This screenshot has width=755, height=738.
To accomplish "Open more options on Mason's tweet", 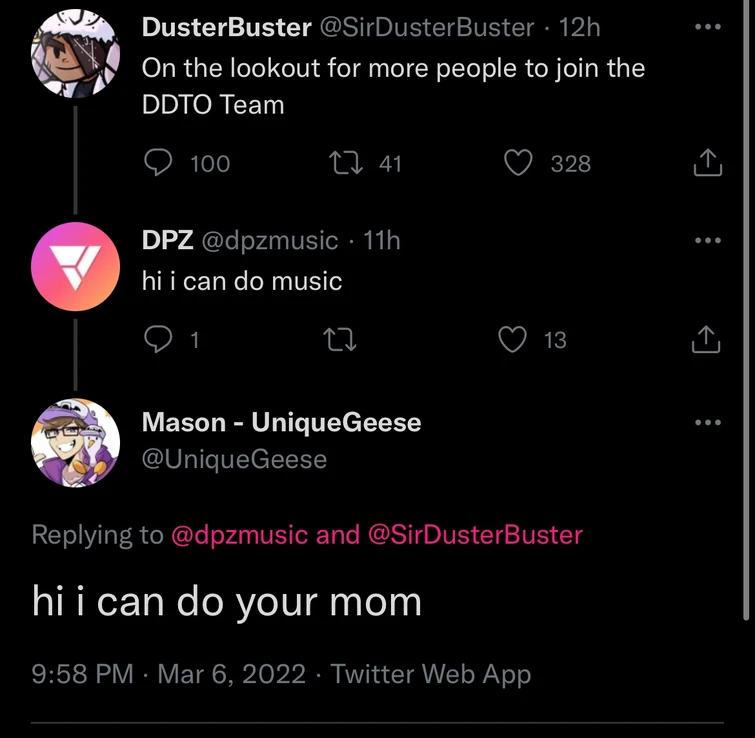I will click(x=706, y=423).
